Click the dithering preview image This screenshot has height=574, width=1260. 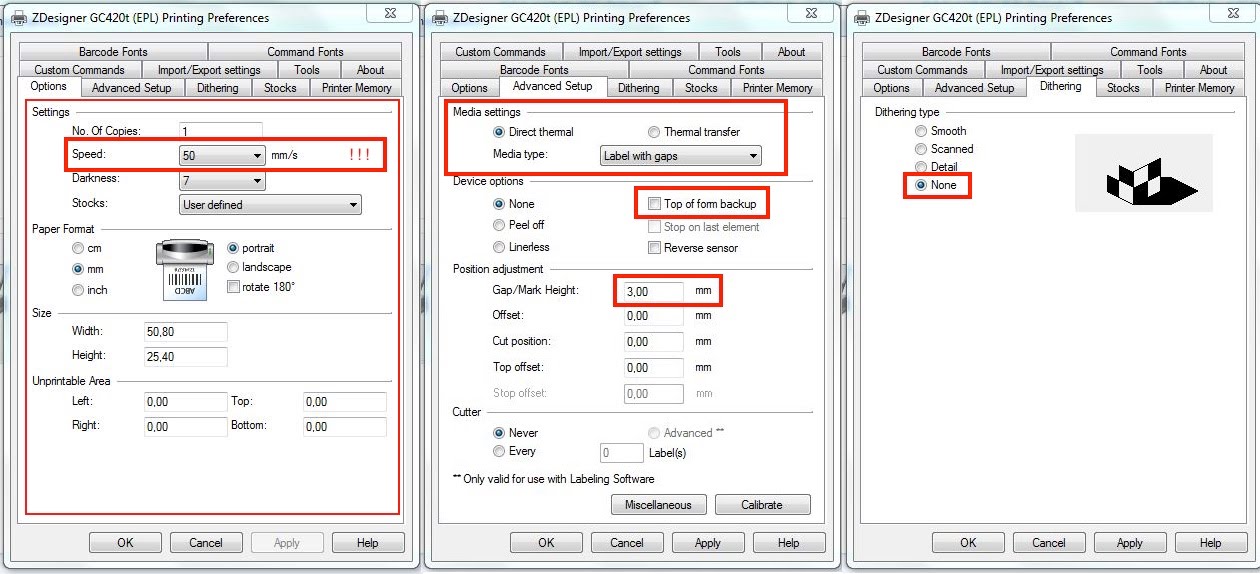click(1143, 173)
